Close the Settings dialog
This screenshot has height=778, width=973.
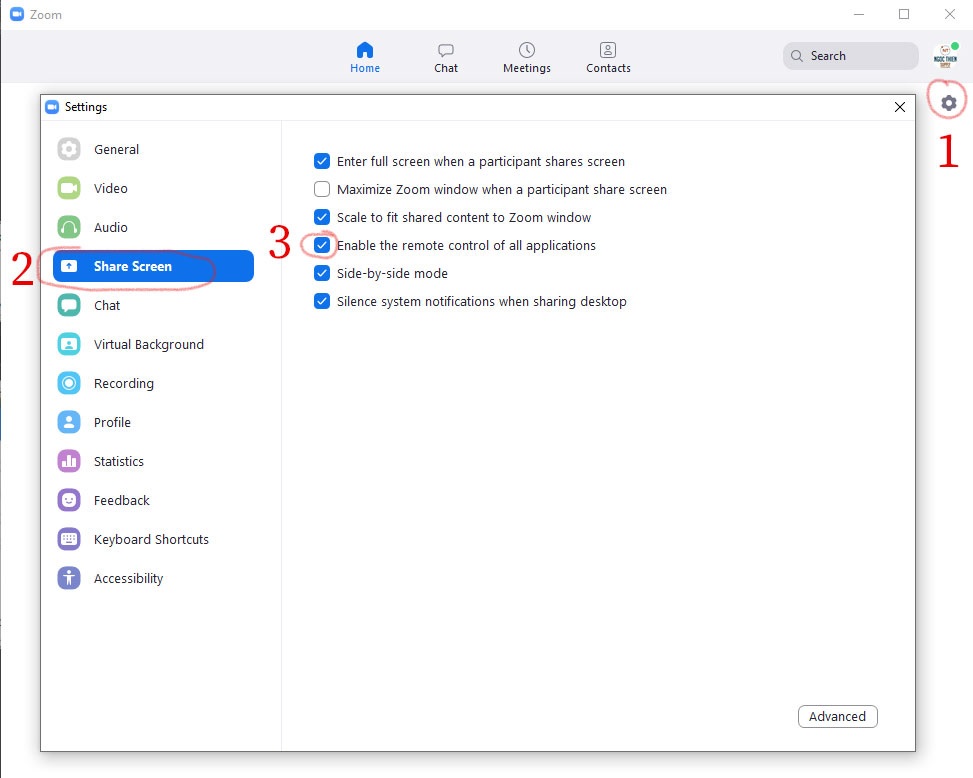(x=899, y=107)
